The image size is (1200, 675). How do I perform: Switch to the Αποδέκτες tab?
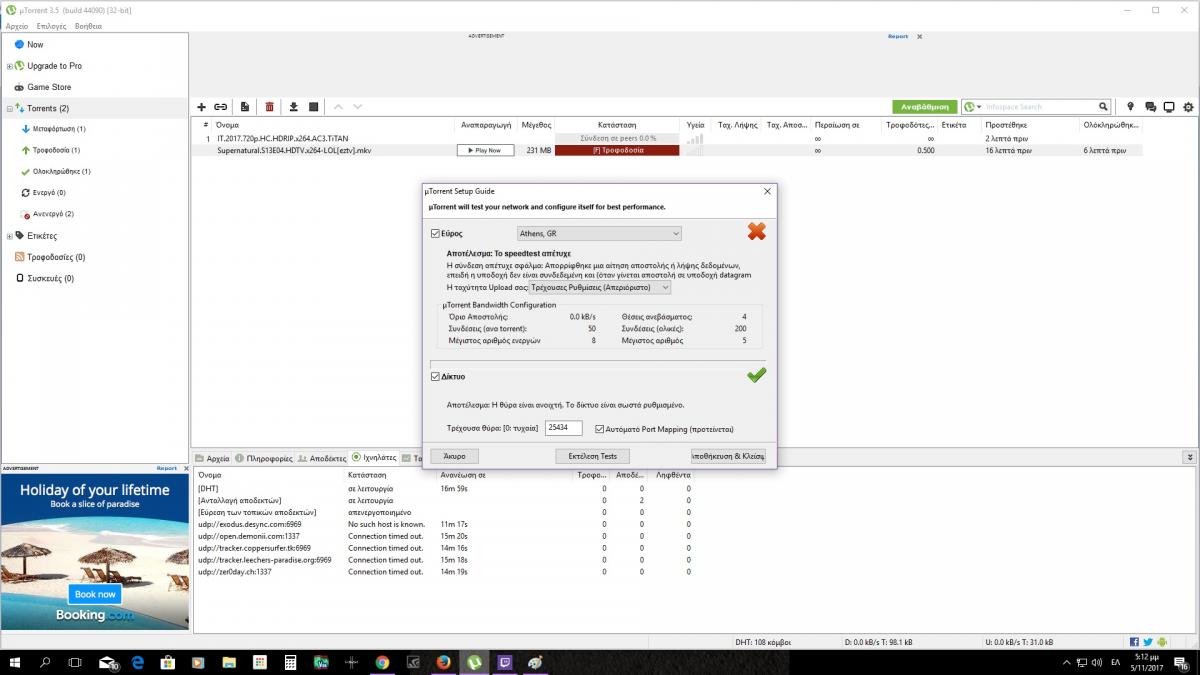tap(321, 458)
